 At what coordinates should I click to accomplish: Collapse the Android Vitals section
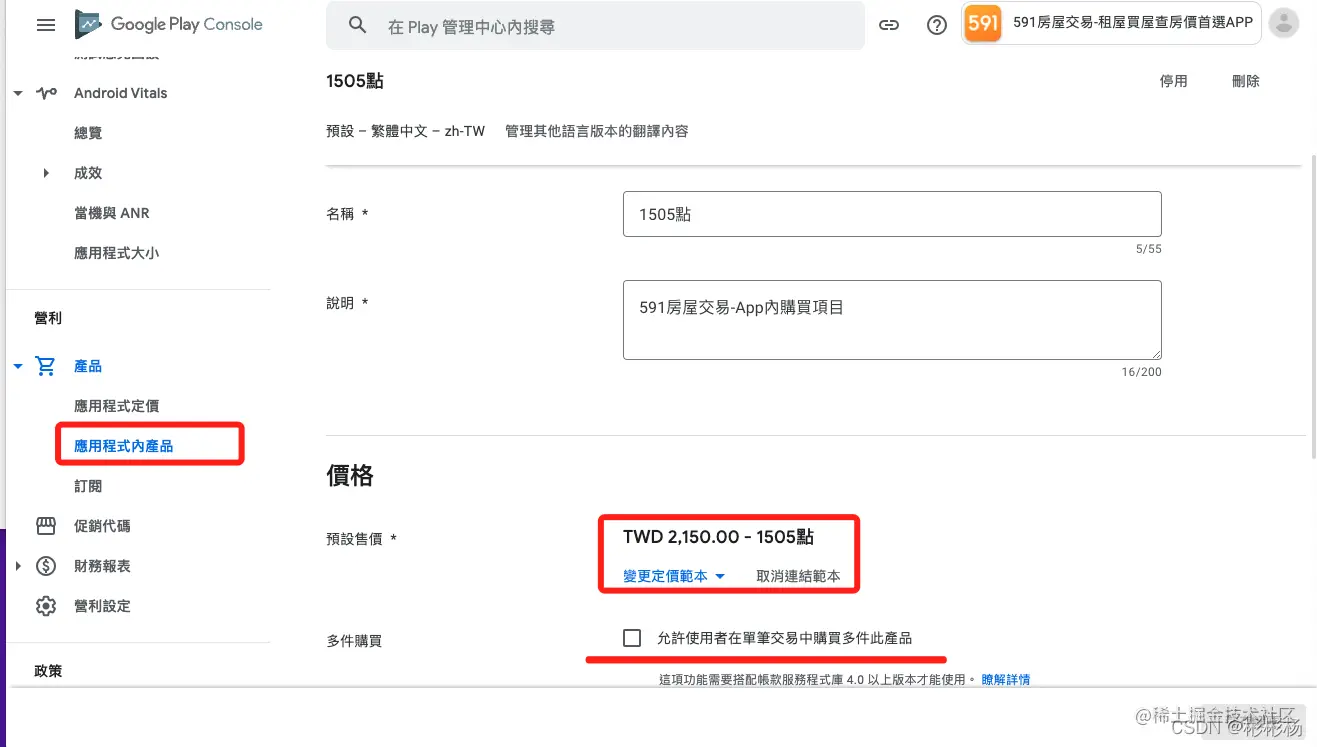tap(18, 93)
